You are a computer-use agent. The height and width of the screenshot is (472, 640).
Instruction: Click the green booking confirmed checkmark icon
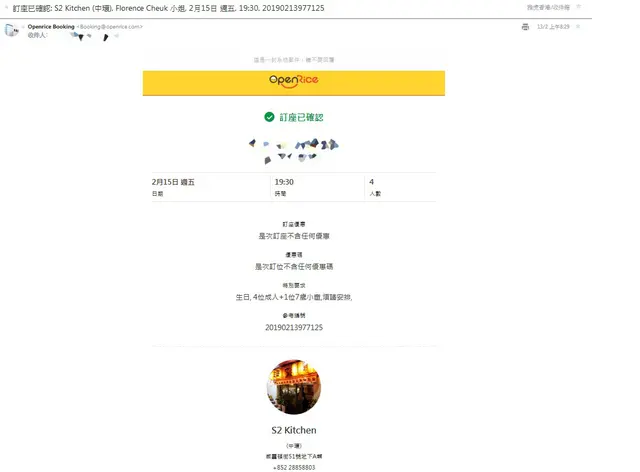(269, 117)
